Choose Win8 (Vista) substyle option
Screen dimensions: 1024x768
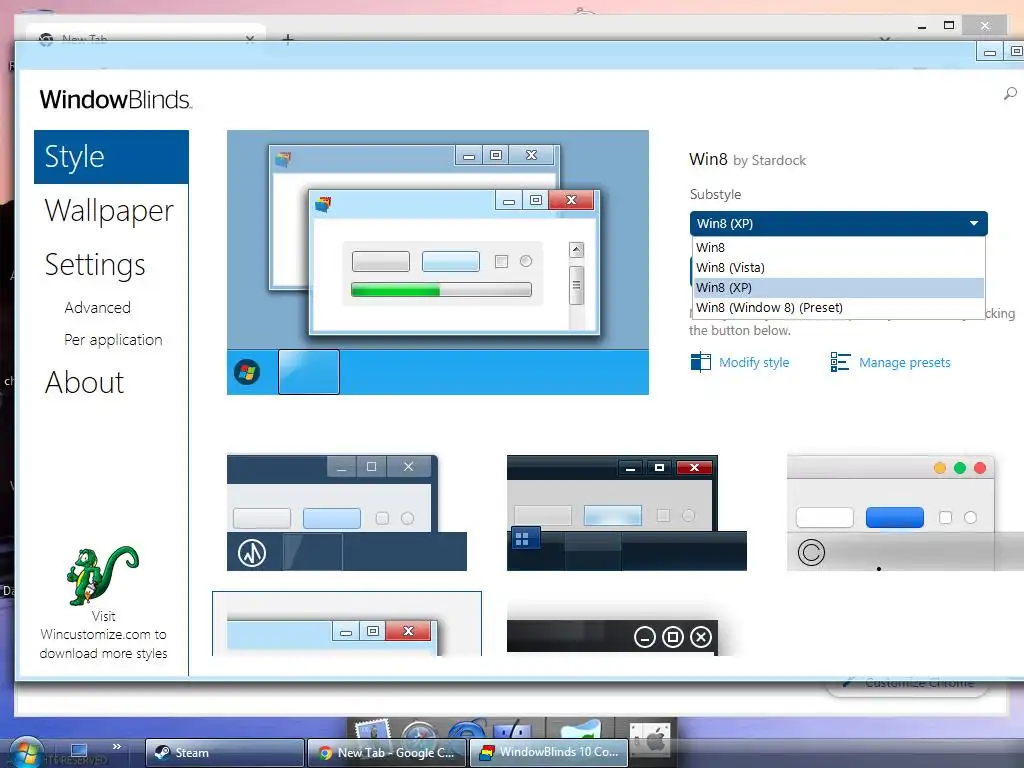[838, 268]
